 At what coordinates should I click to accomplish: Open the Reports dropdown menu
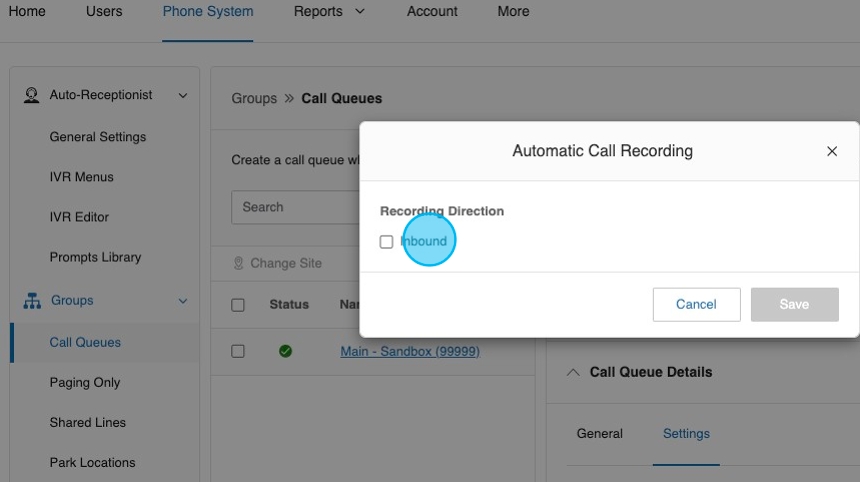click(329, 12)
